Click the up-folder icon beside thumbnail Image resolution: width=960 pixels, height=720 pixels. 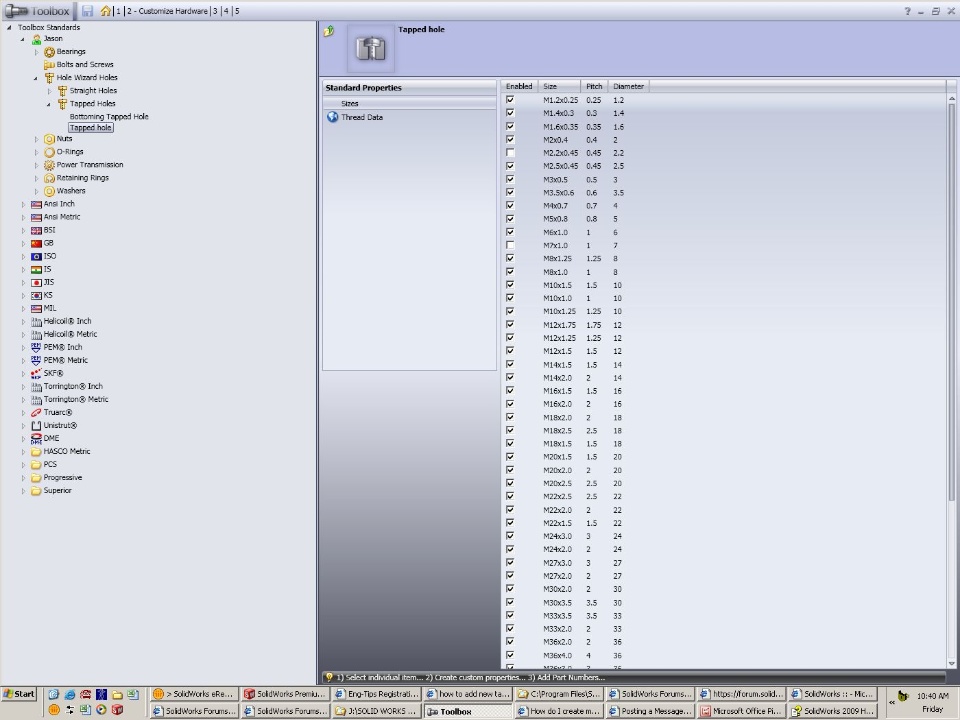329,31
